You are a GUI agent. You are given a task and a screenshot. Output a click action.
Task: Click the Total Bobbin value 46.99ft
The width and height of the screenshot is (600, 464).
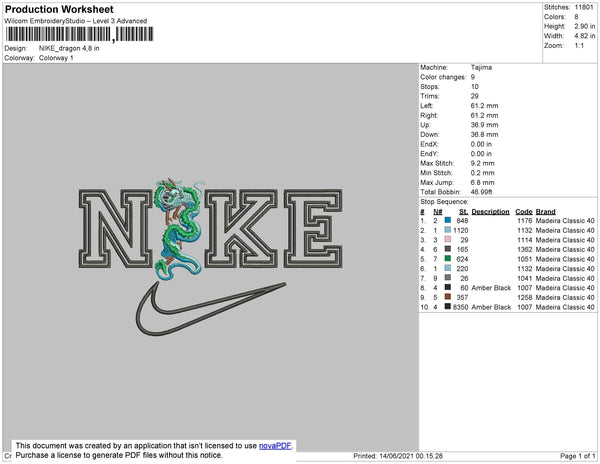click(x=481, y=192)
